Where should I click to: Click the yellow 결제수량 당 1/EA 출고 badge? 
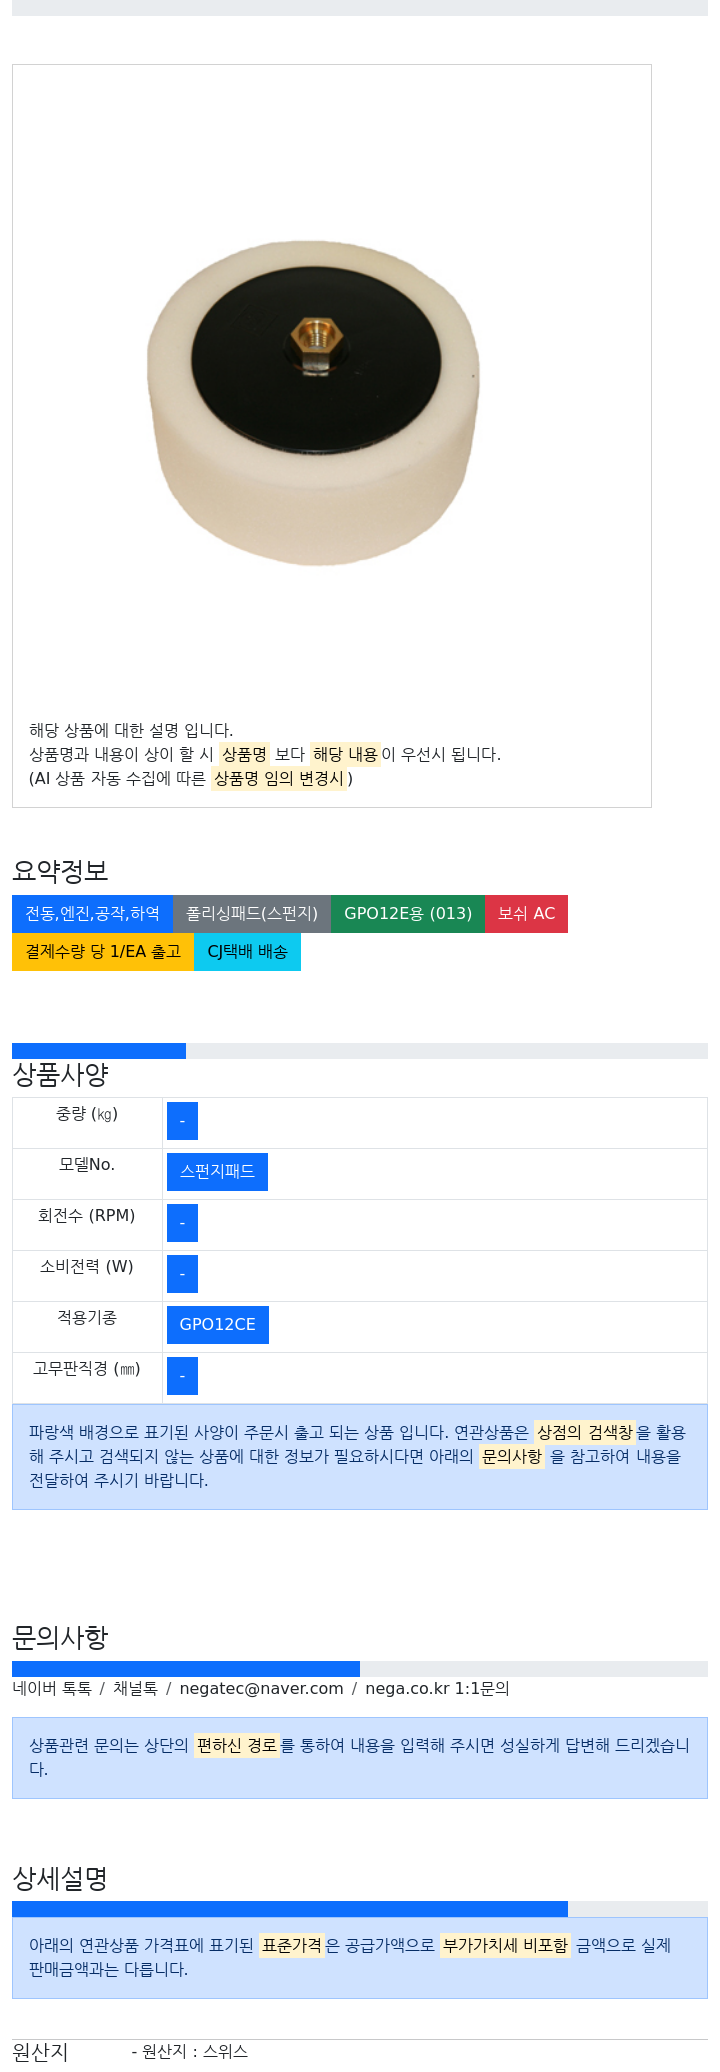coord(103,952)
